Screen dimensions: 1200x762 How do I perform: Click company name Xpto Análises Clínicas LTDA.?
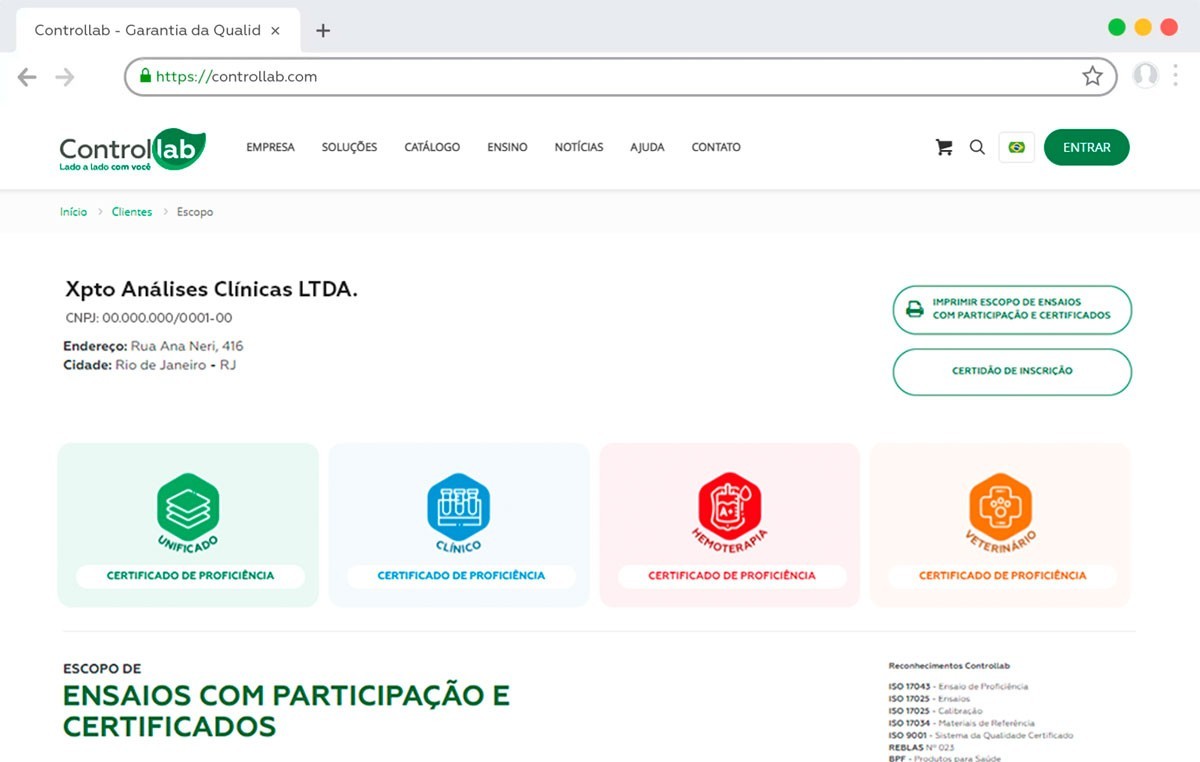(x=211, y=290)
